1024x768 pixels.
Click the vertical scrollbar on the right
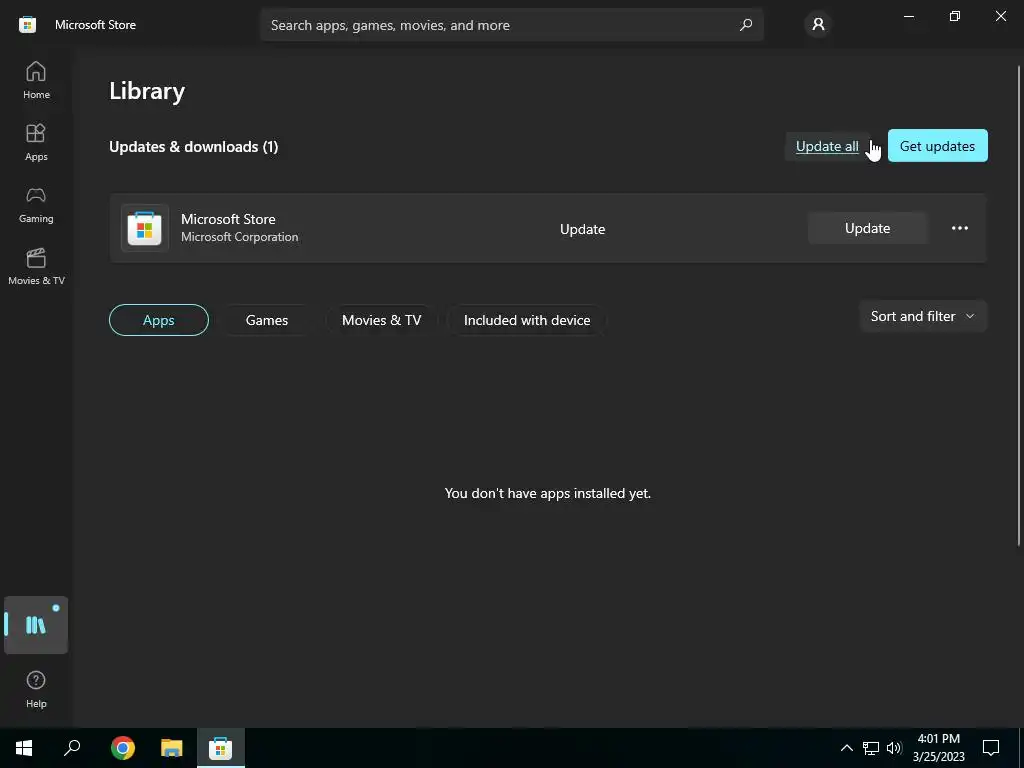pyautogui.click(x=1019, y=305)
